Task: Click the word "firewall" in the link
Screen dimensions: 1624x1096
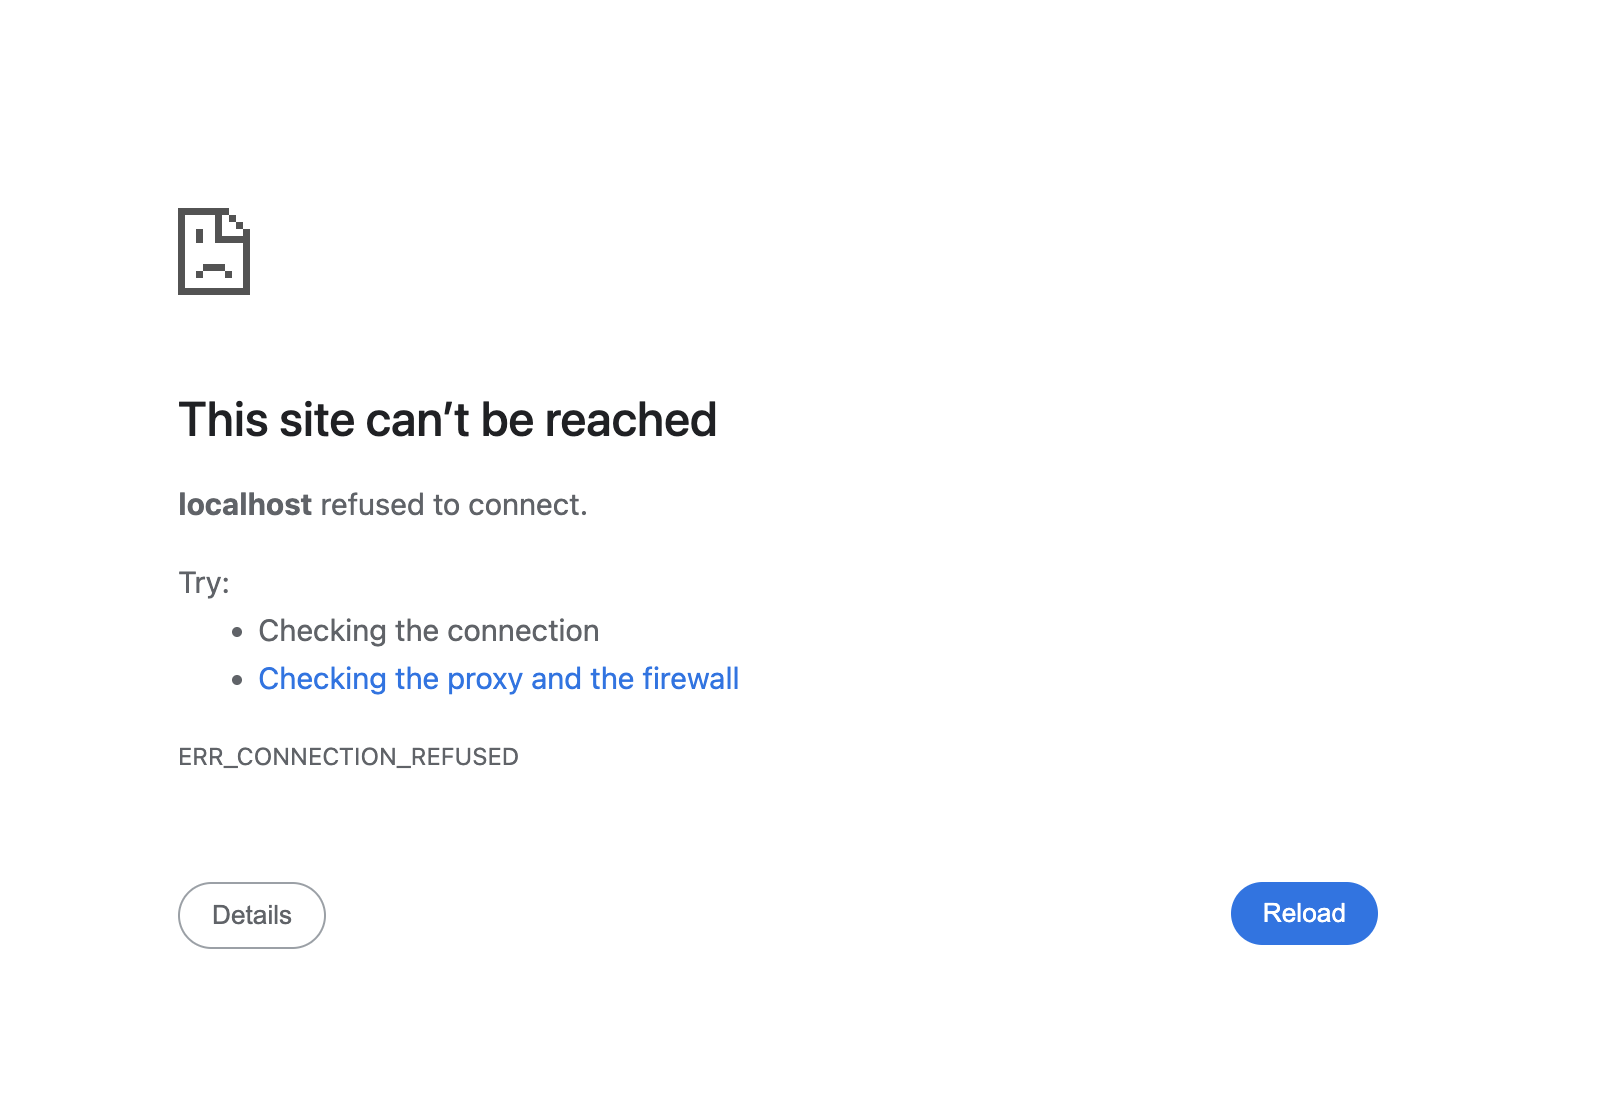Action: pos(690,679)
